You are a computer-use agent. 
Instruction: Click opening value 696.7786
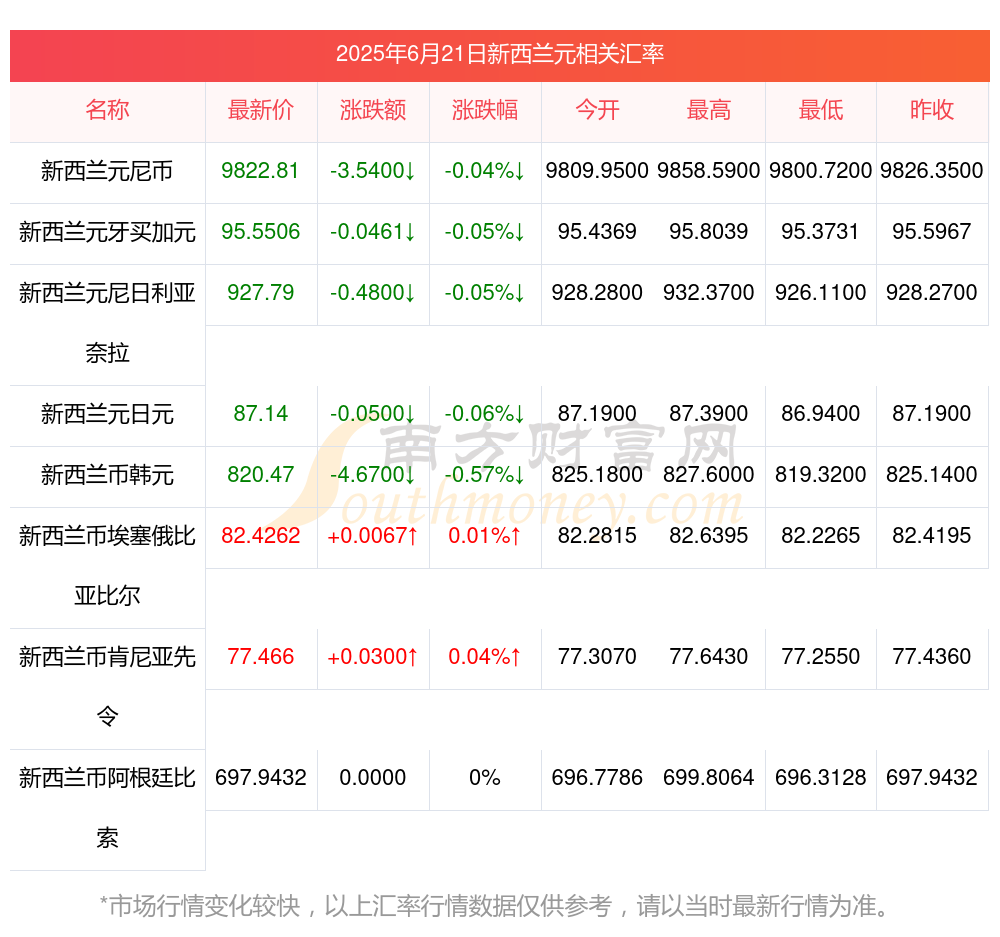[x=597, y=778]
